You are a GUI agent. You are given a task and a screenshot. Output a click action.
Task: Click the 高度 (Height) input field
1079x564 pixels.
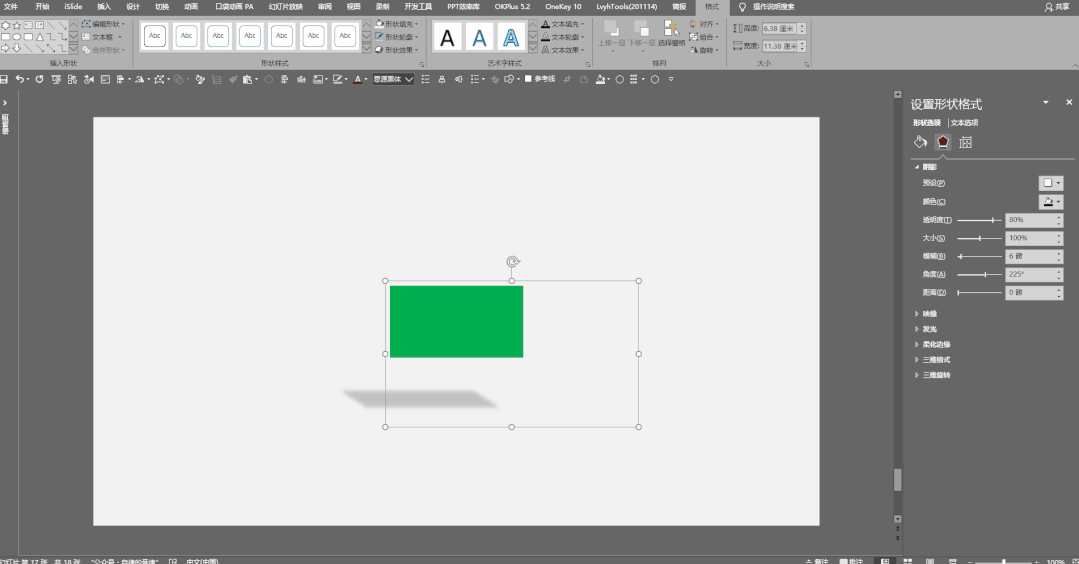[778, 28]
